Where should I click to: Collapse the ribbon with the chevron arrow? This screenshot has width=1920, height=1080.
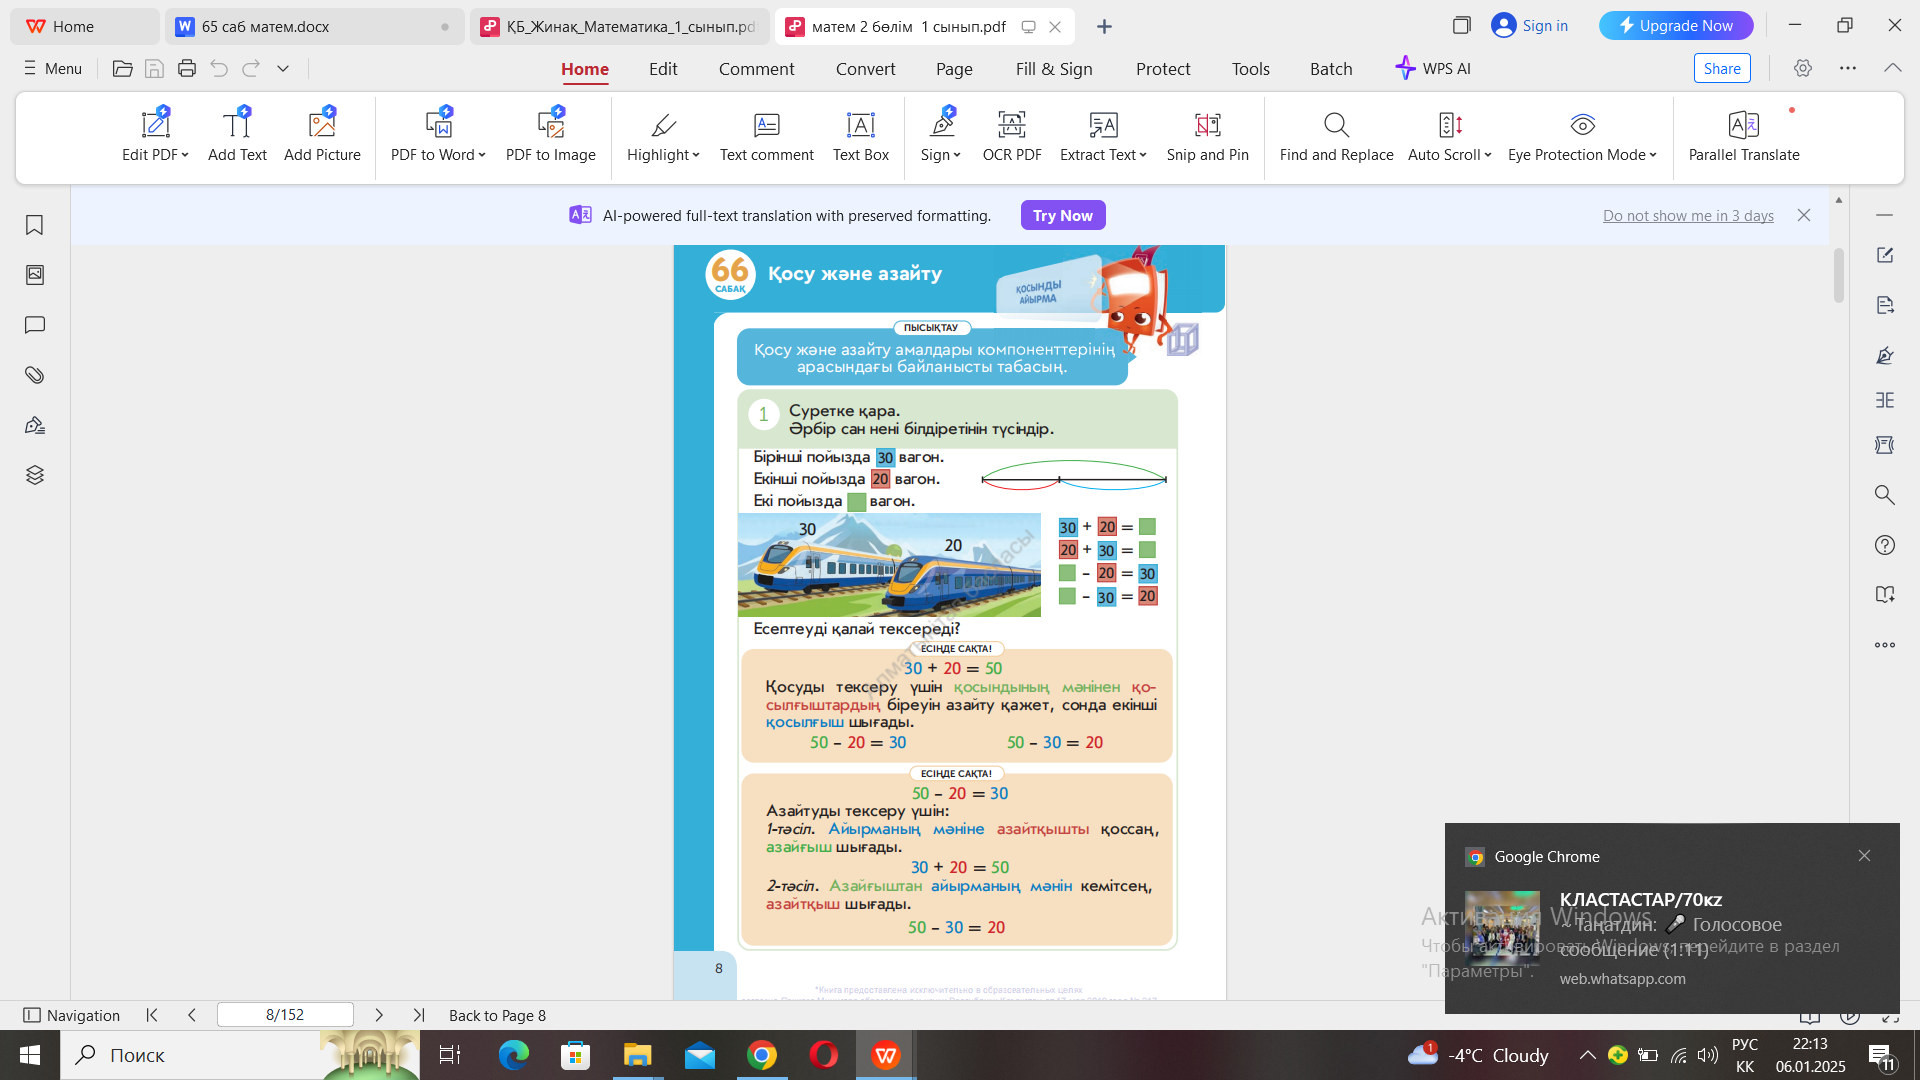click(x=1892, y=68)
